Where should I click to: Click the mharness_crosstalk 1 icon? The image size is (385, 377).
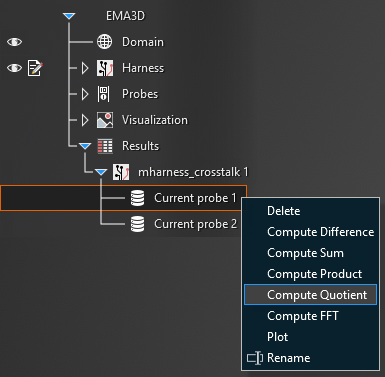click(121, 172)
